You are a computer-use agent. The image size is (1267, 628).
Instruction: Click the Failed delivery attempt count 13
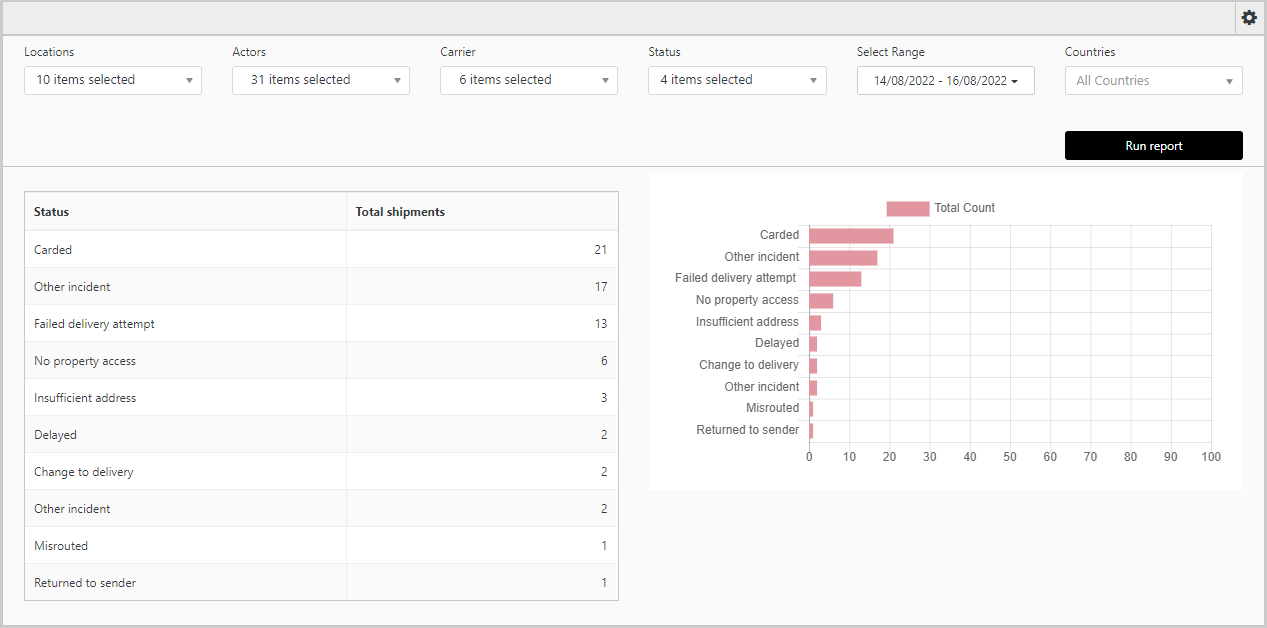pyautogui.click(x=600, y=324)
